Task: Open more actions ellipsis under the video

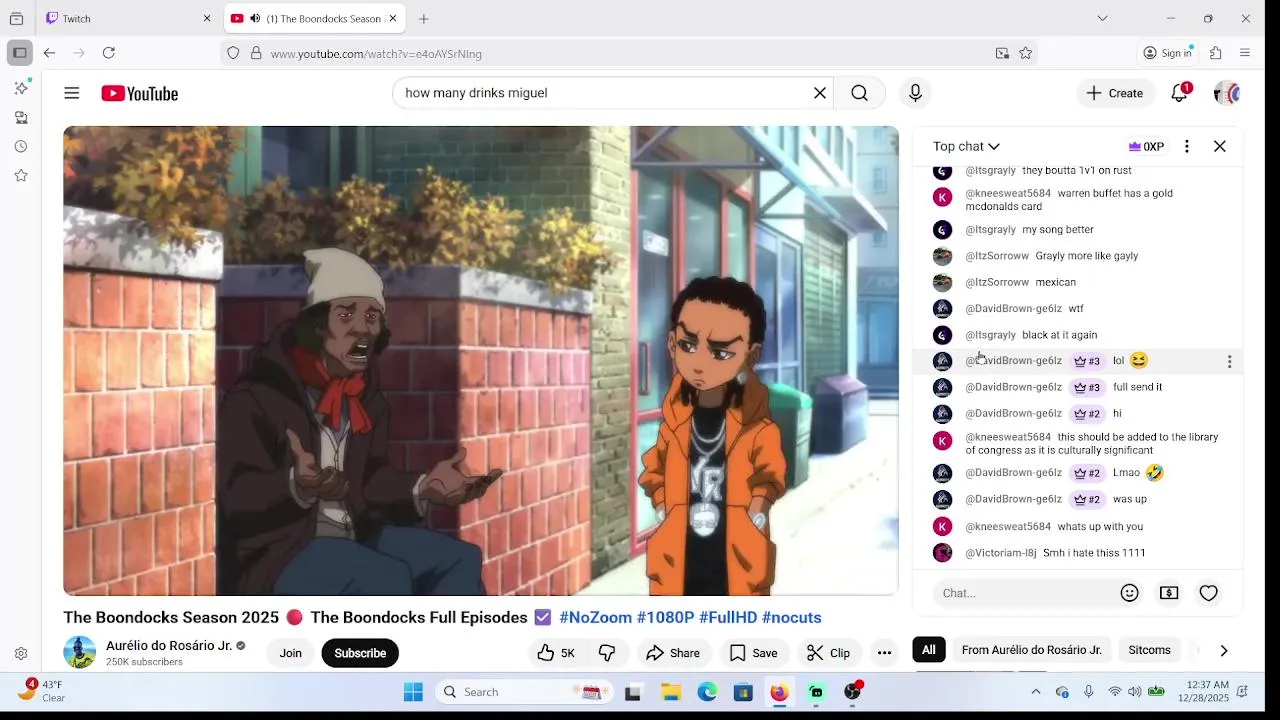Action: (x=884, y=653)
